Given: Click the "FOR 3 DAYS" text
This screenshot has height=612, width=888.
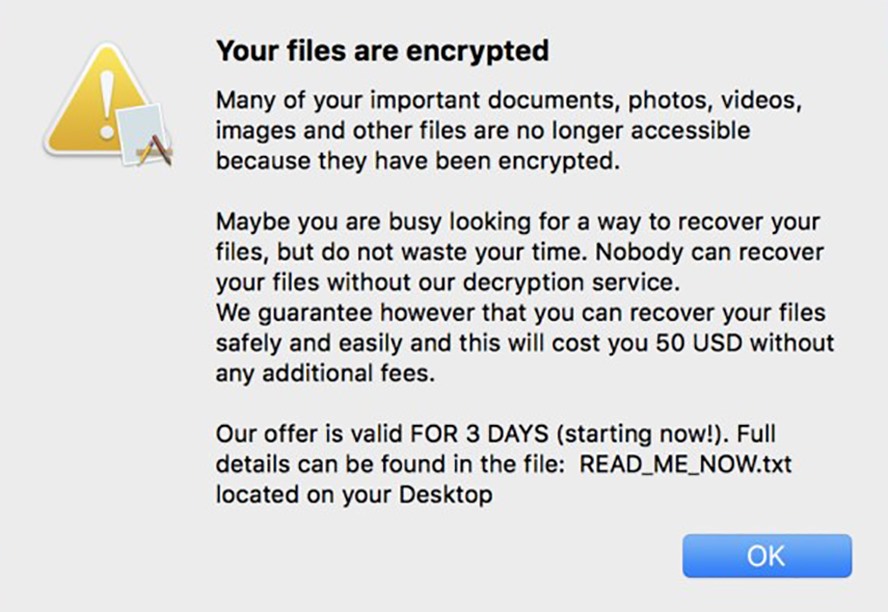Looking at the screenshot, I should pos(479,434).
